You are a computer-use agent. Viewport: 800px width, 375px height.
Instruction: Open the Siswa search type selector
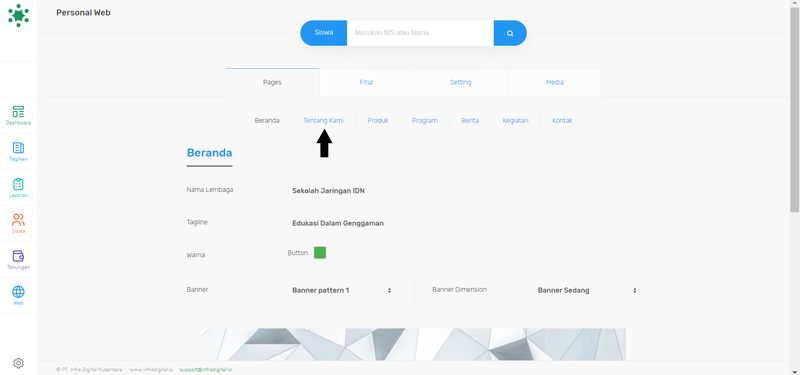click(x=324, y=33)
